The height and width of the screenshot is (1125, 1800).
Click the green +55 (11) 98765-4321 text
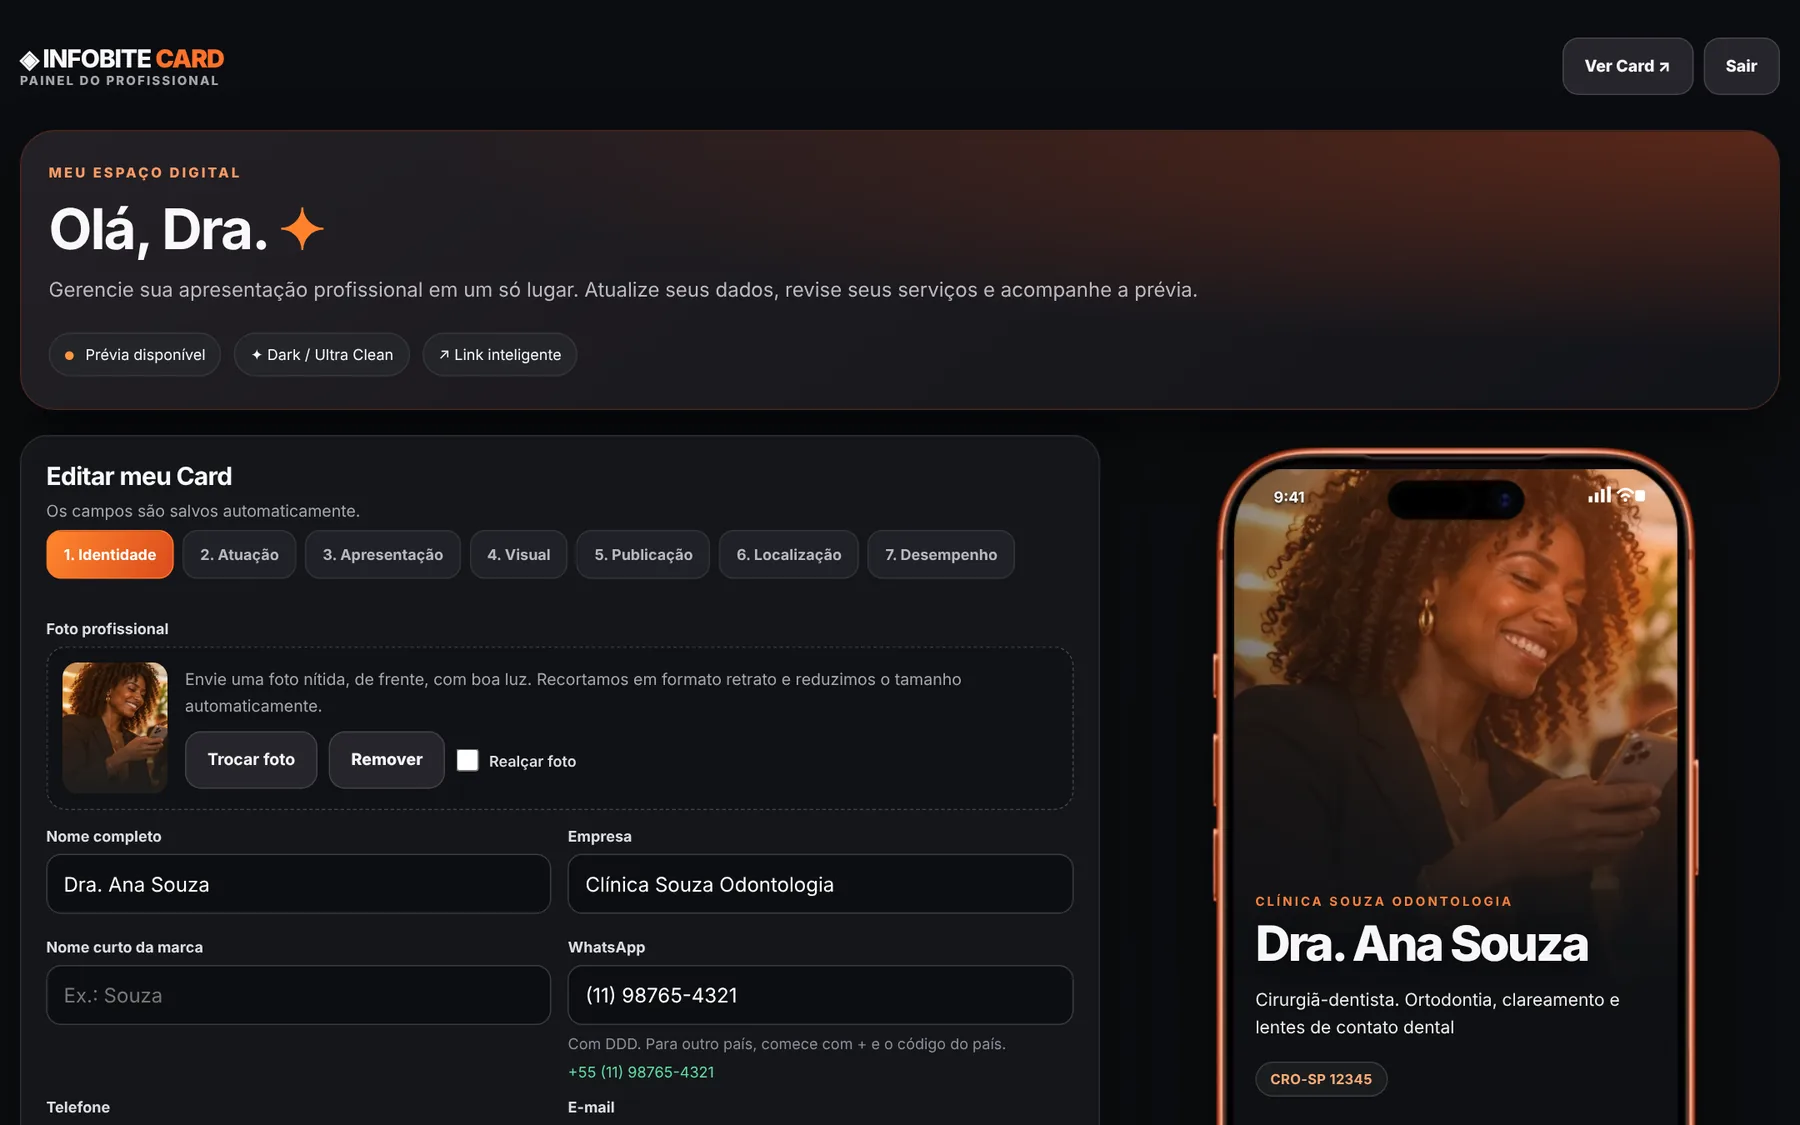click(641, 1072)
